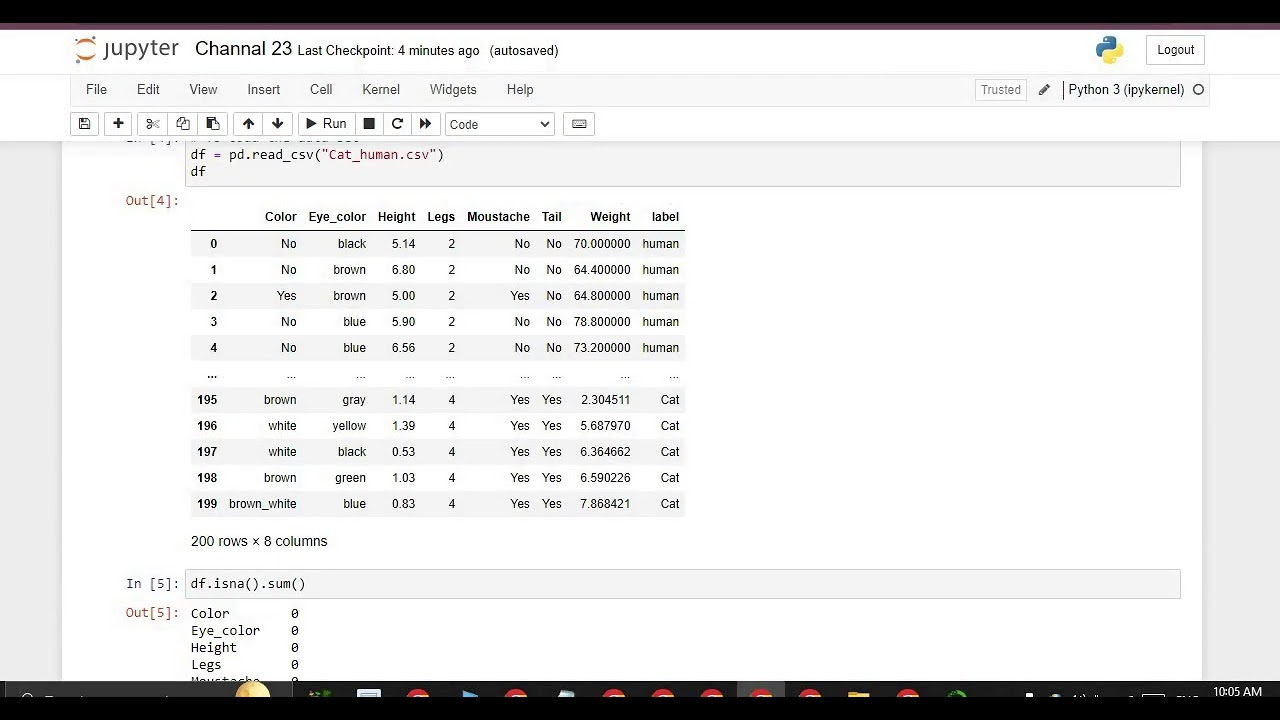Click the Yes color value in row 2
The image size is (1280, 720).
(287, 296)
